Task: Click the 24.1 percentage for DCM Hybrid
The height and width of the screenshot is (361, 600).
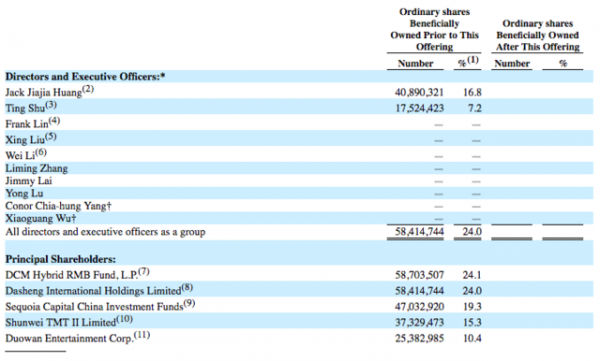Action: (x=472, y=275)
